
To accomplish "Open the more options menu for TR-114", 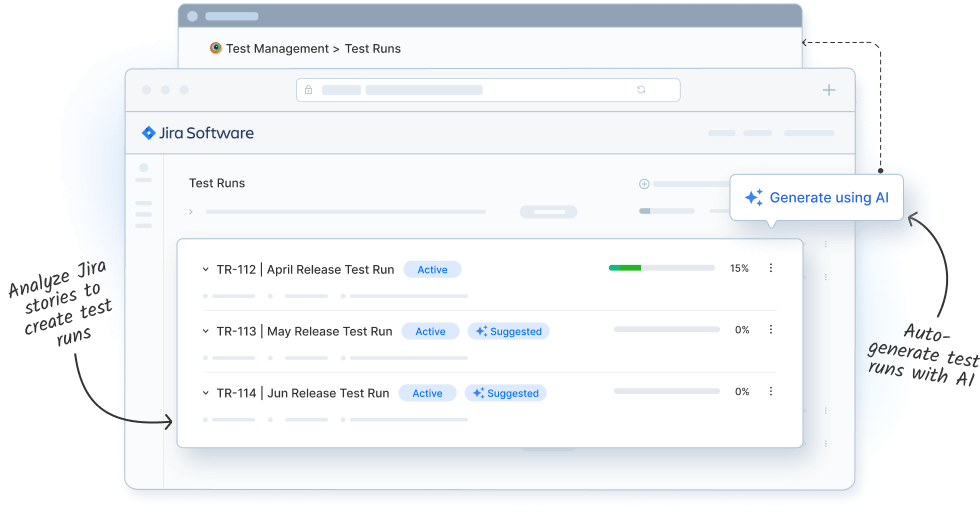I will [x=771, y=391].
